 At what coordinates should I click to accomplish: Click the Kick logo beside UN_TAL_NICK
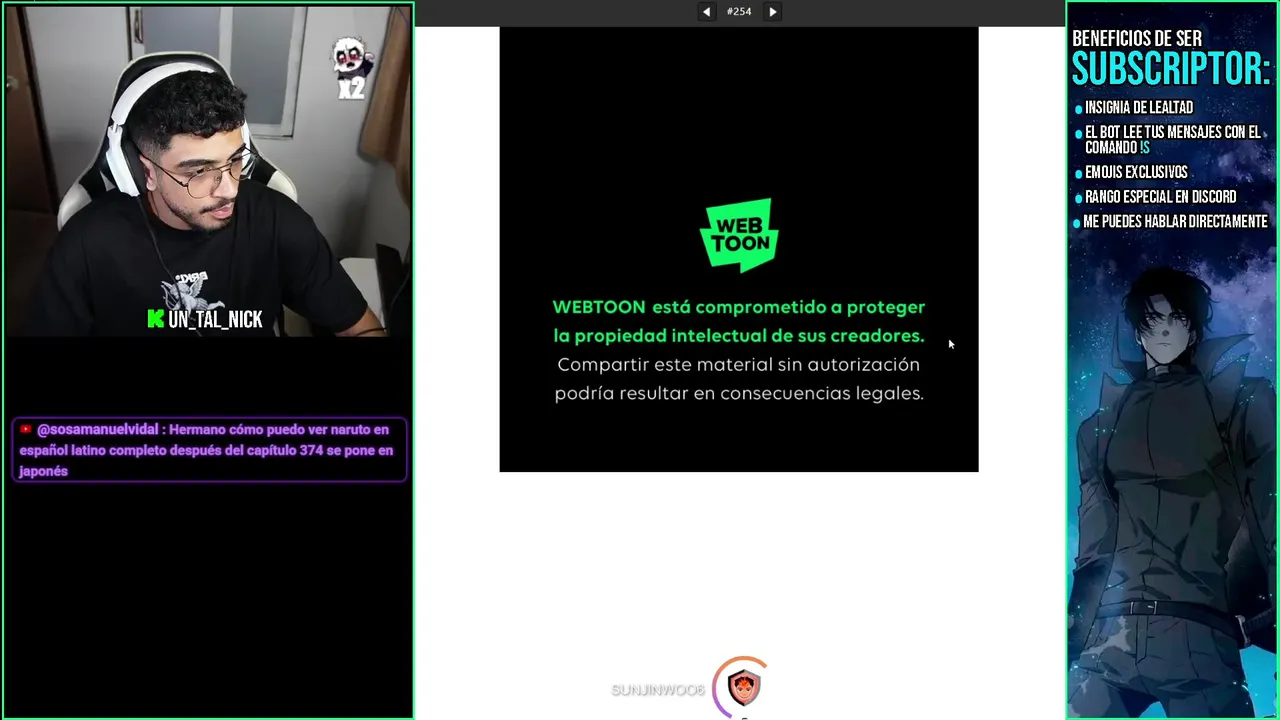tap(155, 319)
